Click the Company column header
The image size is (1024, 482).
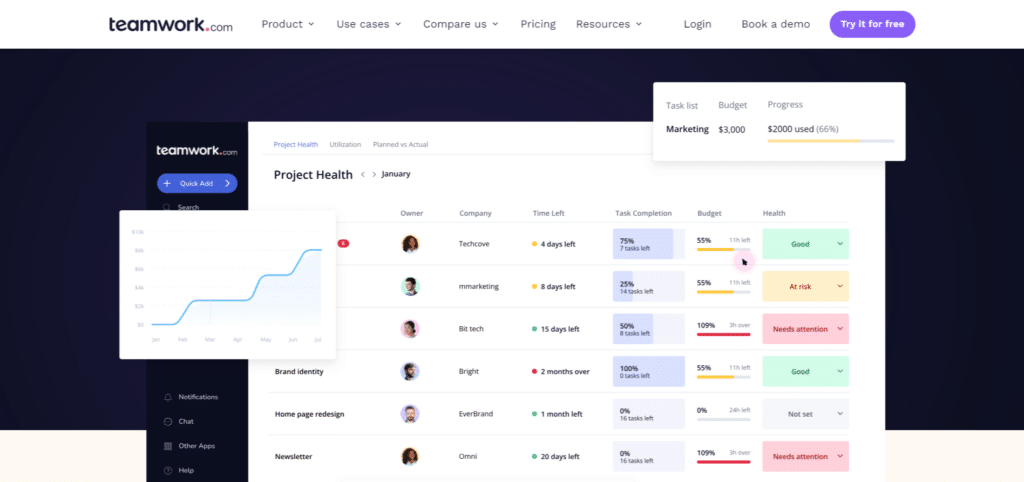(475, 213)
